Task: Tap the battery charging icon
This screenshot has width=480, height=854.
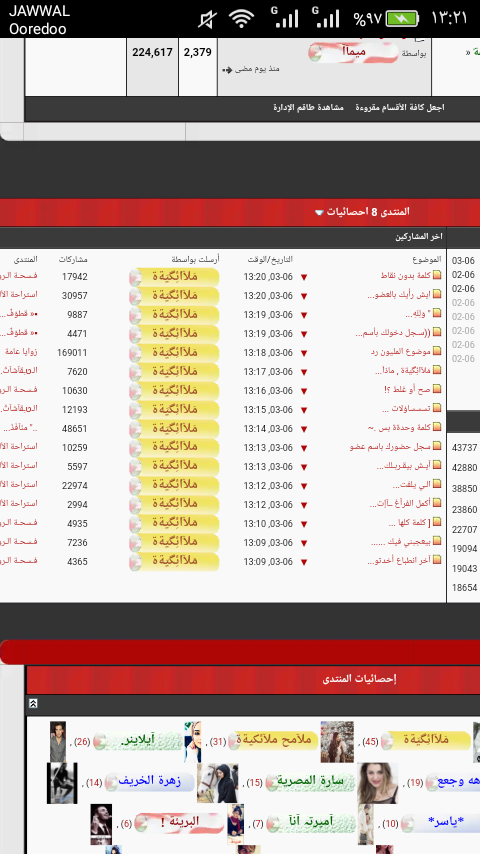Action: click(x=402, y=19)
